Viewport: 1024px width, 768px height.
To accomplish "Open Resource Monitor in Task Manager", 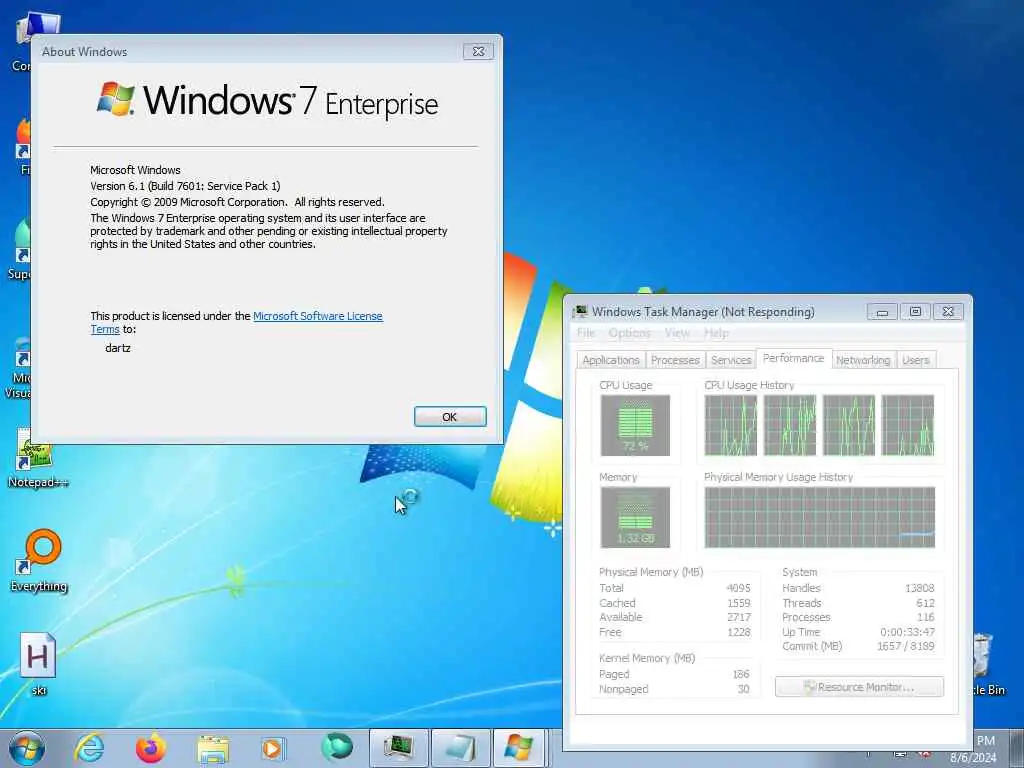I will (859, 687).
